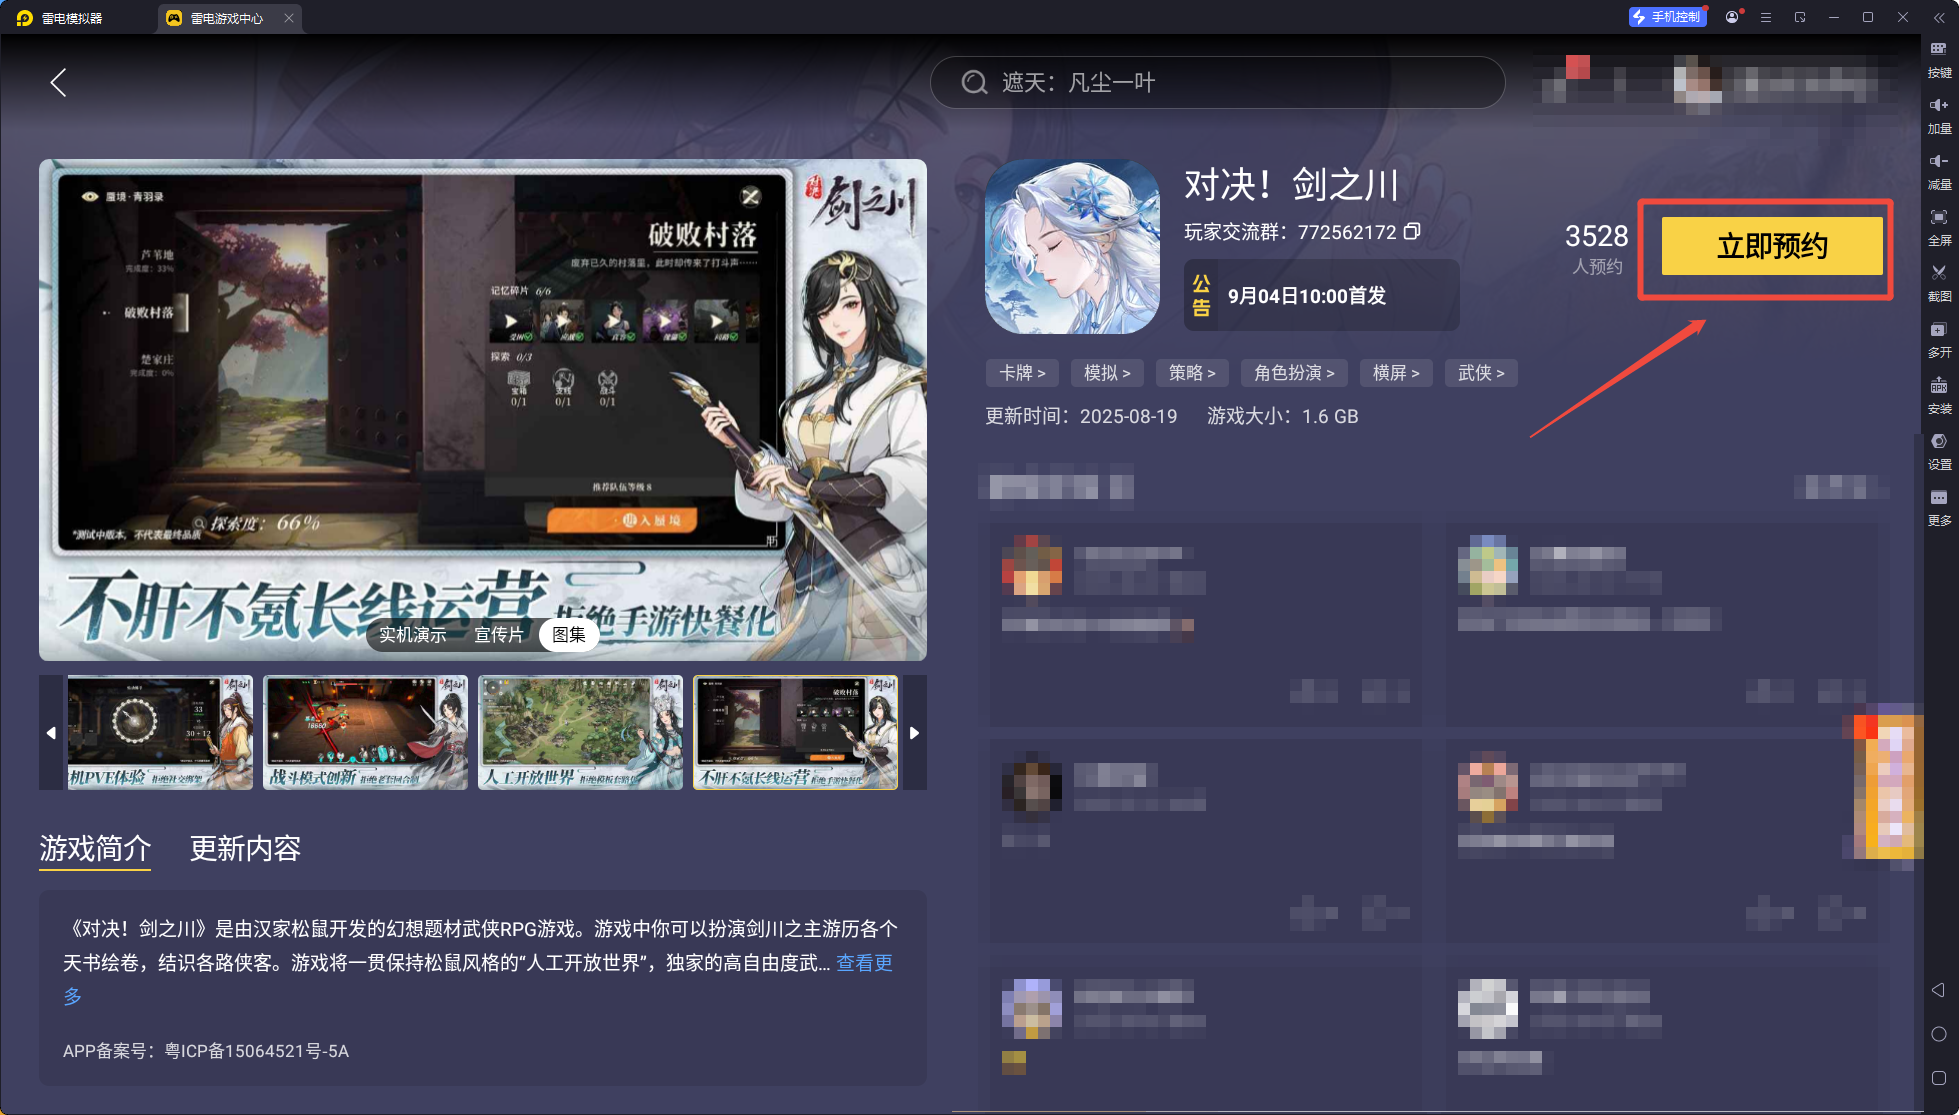Enter fullscreen using 全屏 icon
This screenshot has width=1959, height=1115.
1939,226
